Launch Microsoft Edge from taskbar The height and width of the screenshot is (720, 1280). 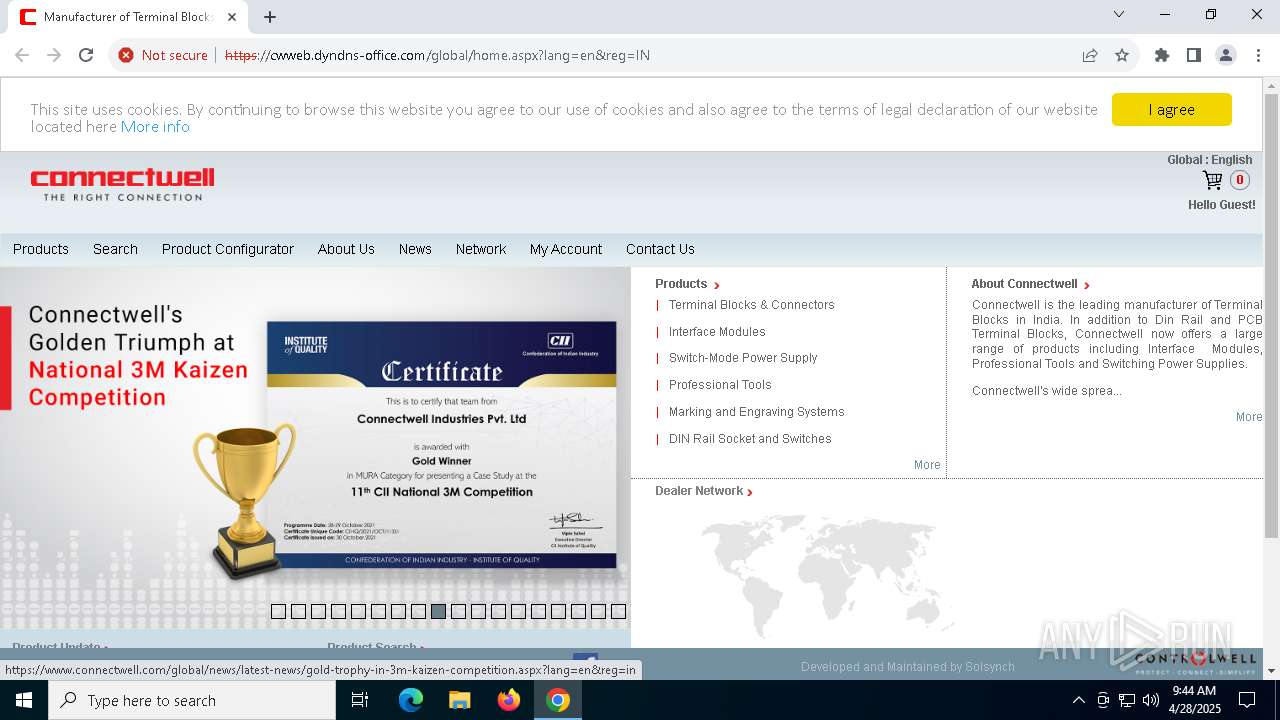(x=411, y=700)
